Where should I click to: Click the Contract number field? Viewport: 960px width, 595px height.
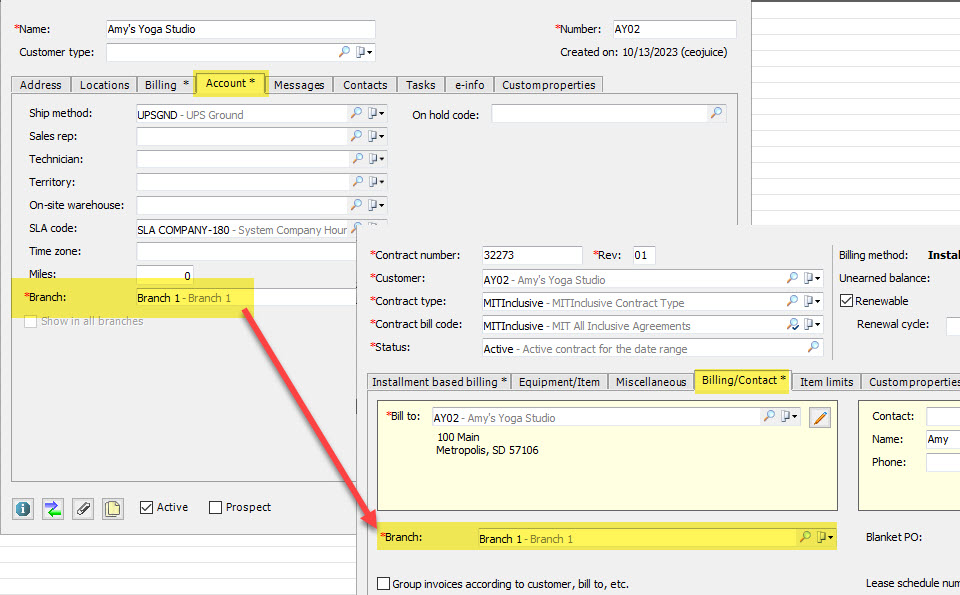532,255
